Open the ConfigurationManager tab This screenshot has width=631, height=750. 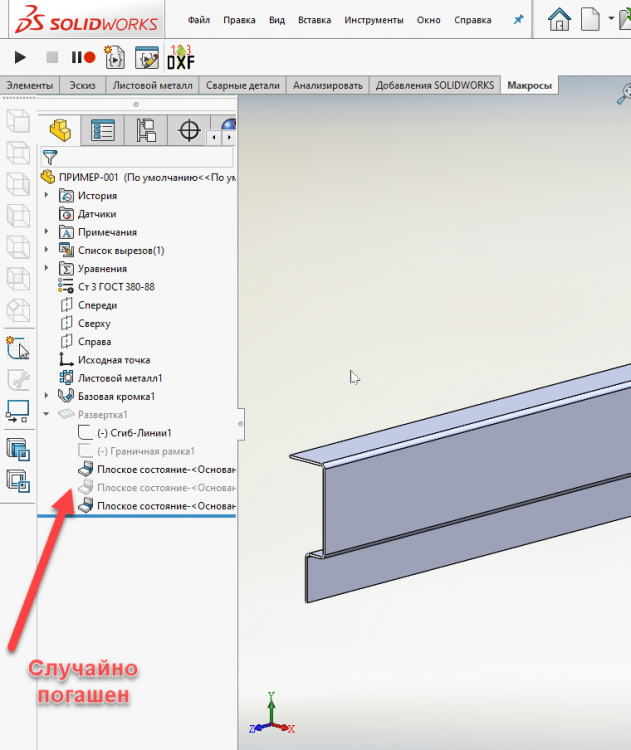145,130
